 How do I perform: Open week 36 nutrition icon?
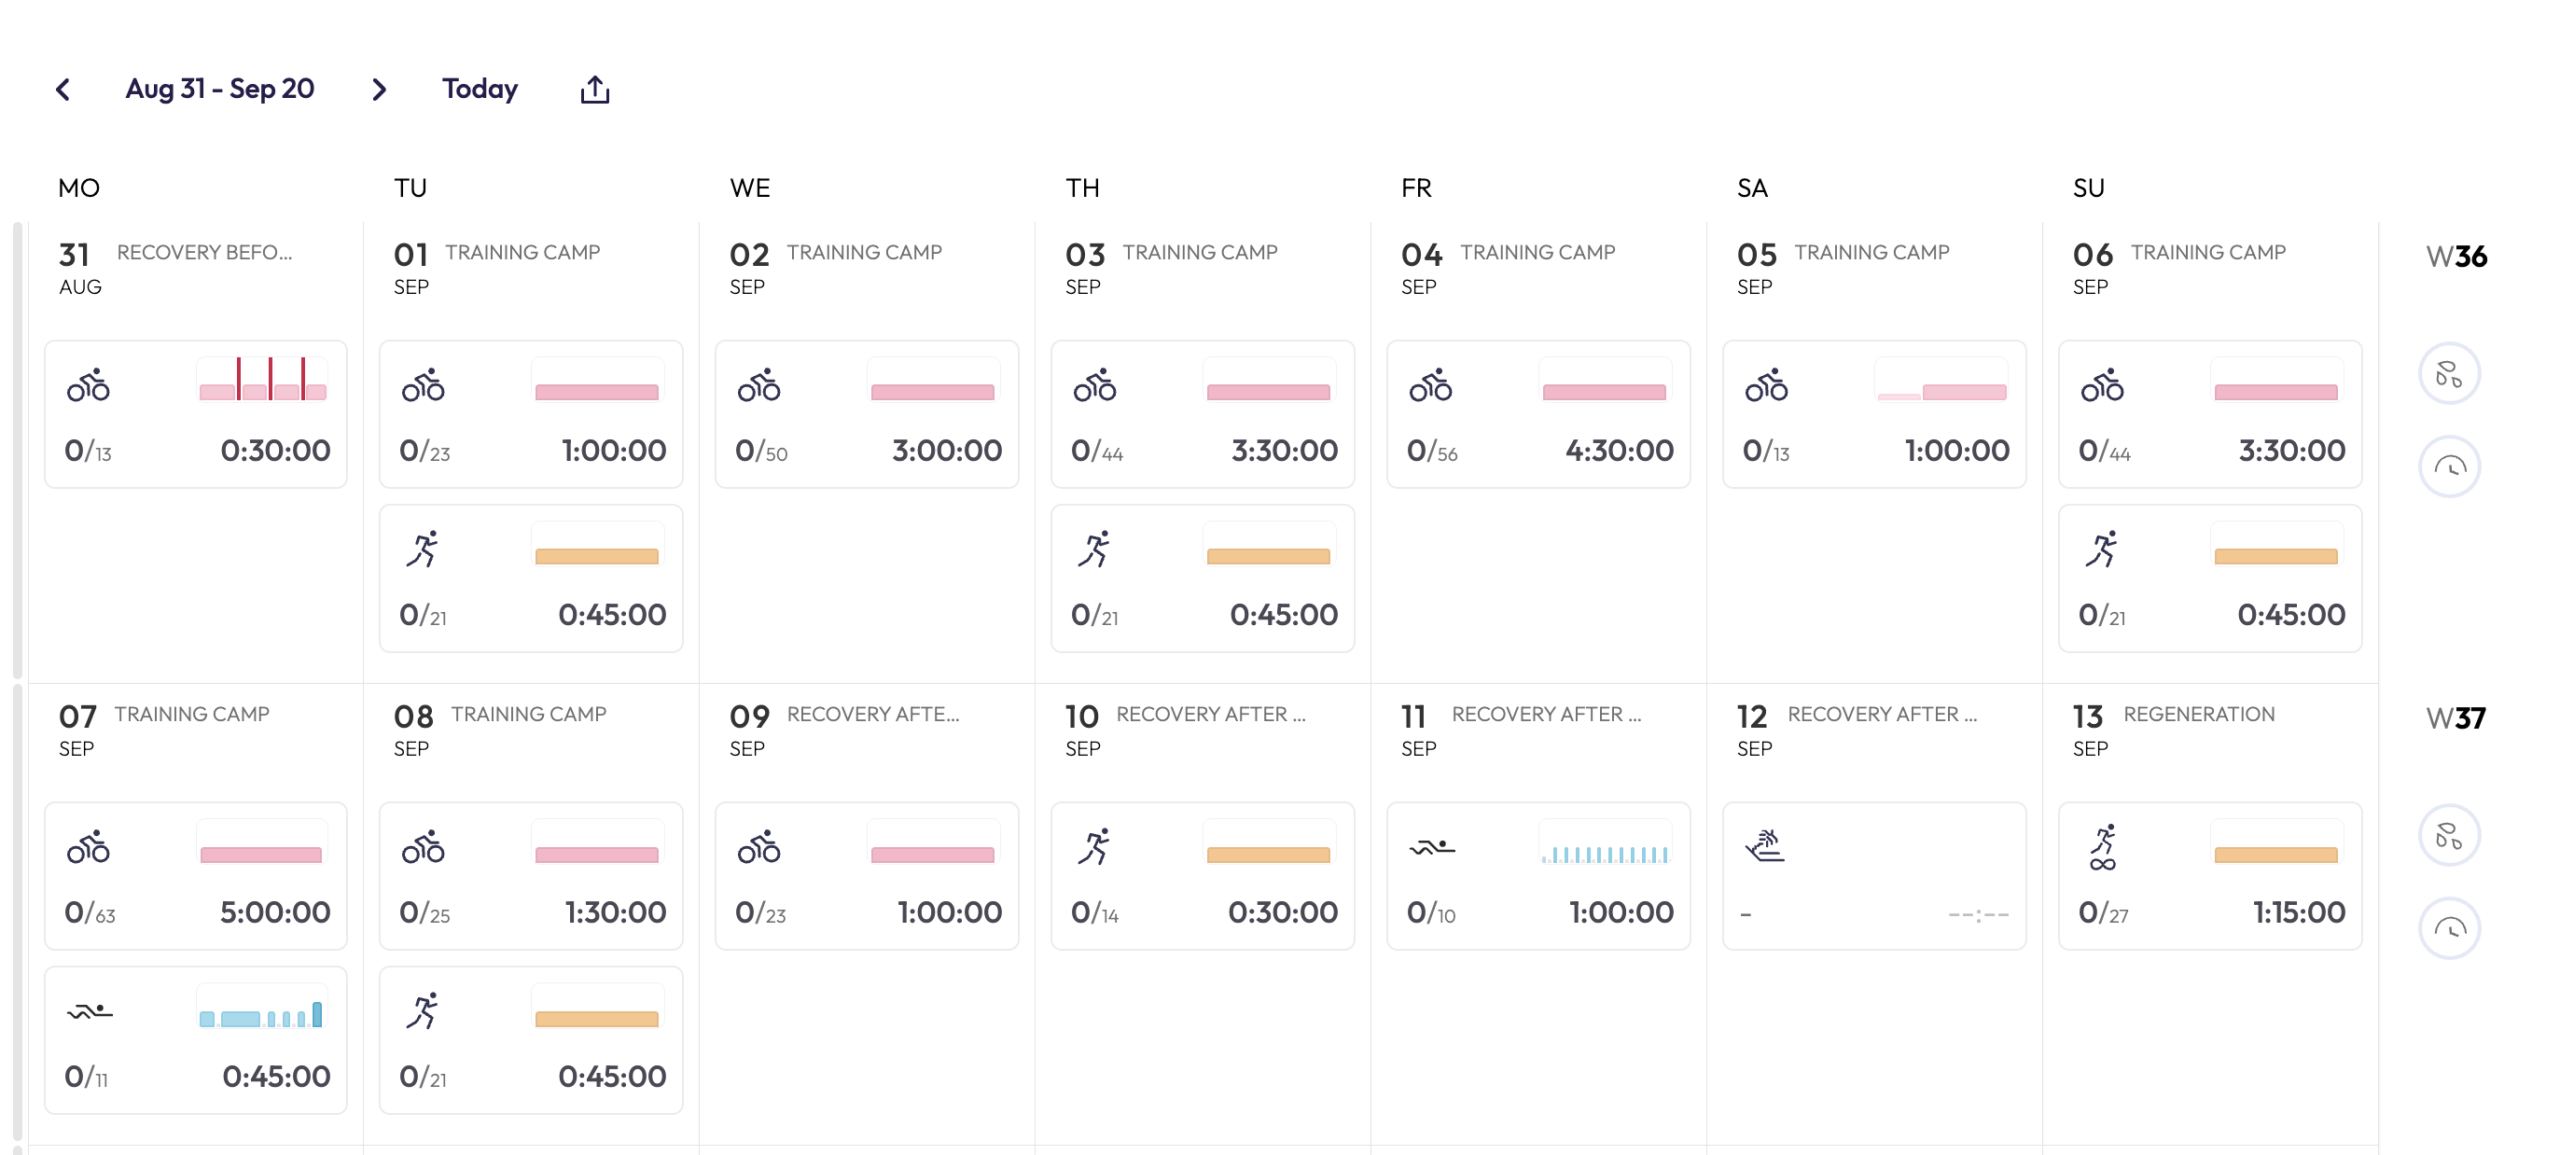tap(2448, 374)
